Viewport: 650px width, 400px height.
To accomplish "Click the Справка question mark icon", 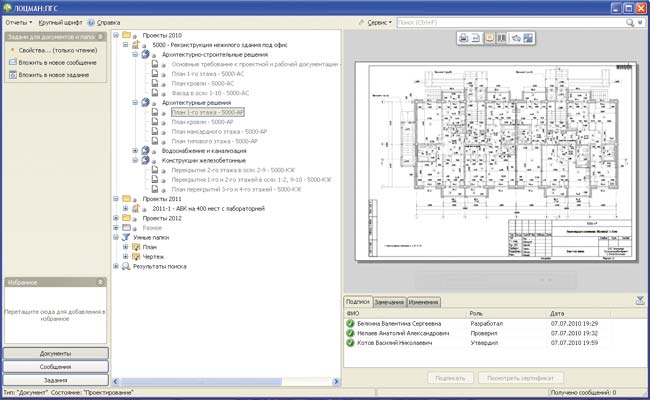I will [91, 22].
